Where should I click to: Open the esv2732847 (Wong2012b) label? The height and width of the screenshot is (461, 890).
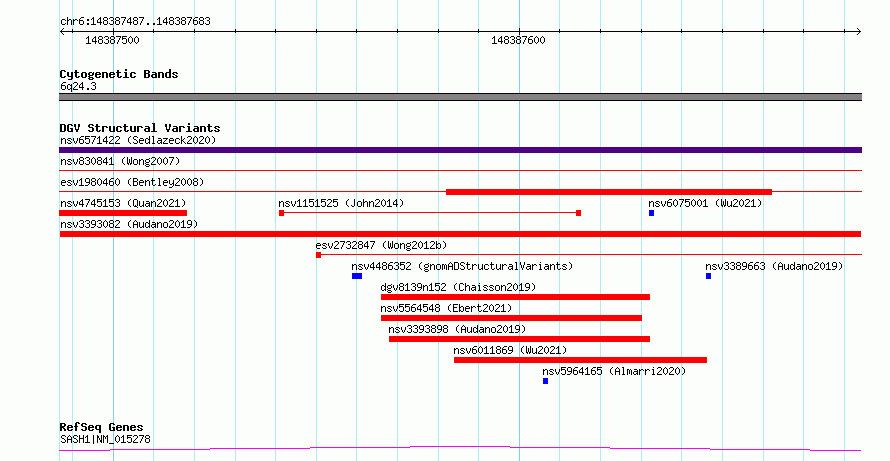tap(381, 245)
